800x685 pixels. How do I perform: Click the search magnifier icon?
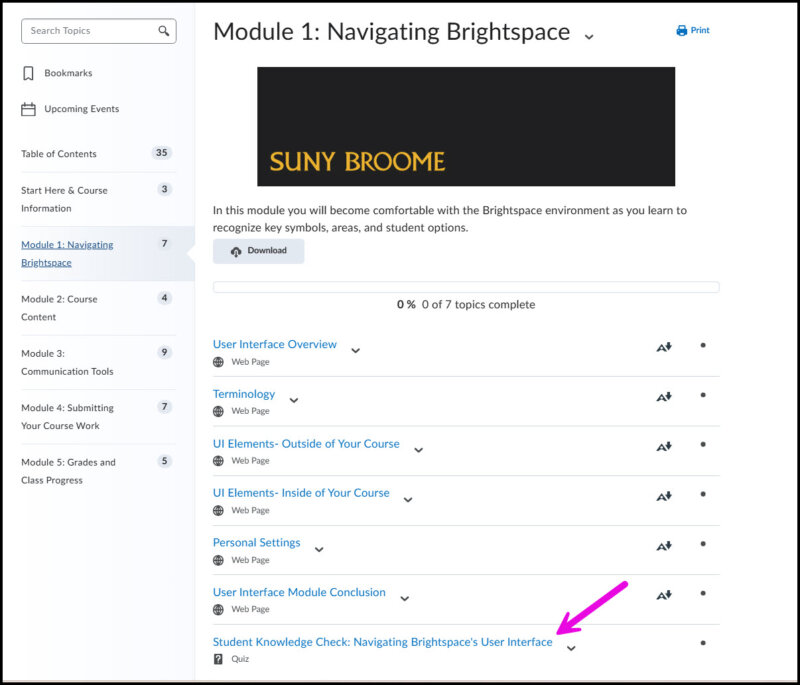click(164, 31)
